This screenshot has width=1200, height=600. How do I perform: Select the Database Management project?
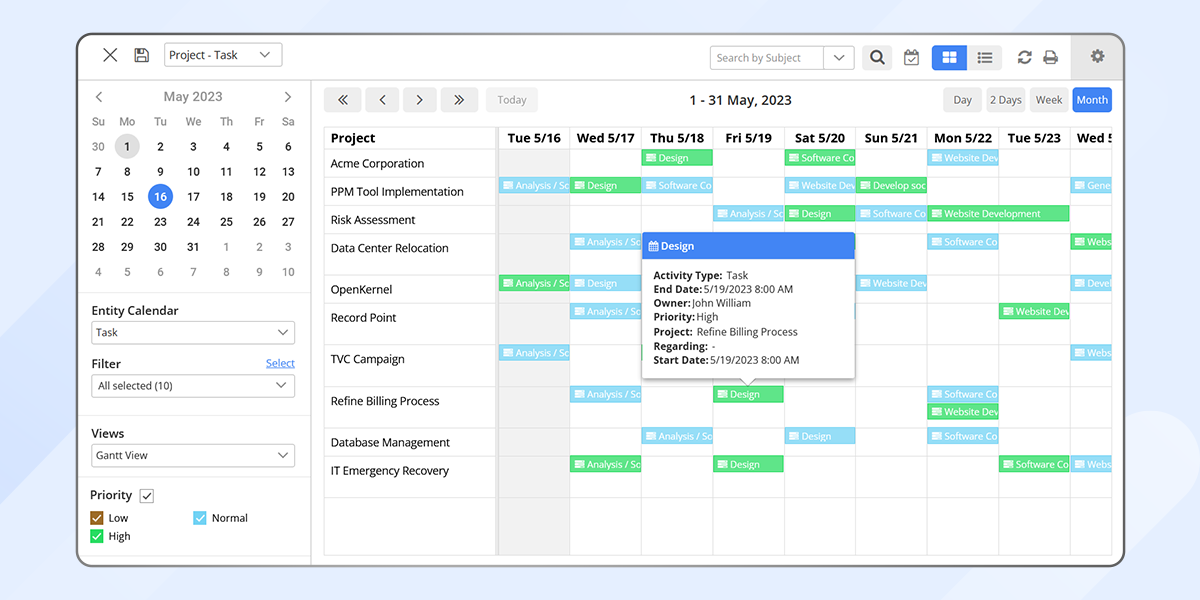[x=390, y=443]
